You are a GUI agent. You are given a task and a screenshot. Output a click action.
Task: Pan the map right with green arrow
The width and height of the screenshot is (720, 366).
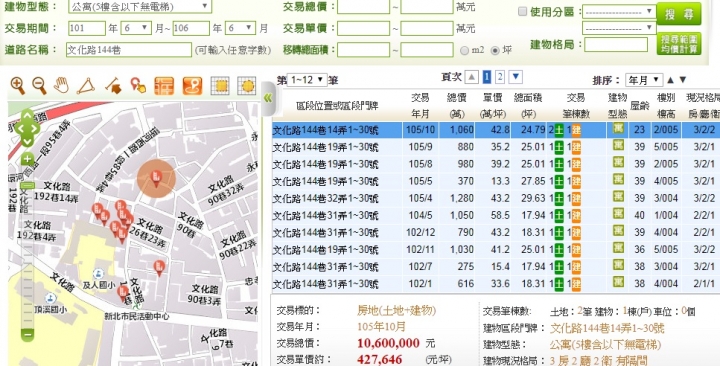tap(36, 128)
